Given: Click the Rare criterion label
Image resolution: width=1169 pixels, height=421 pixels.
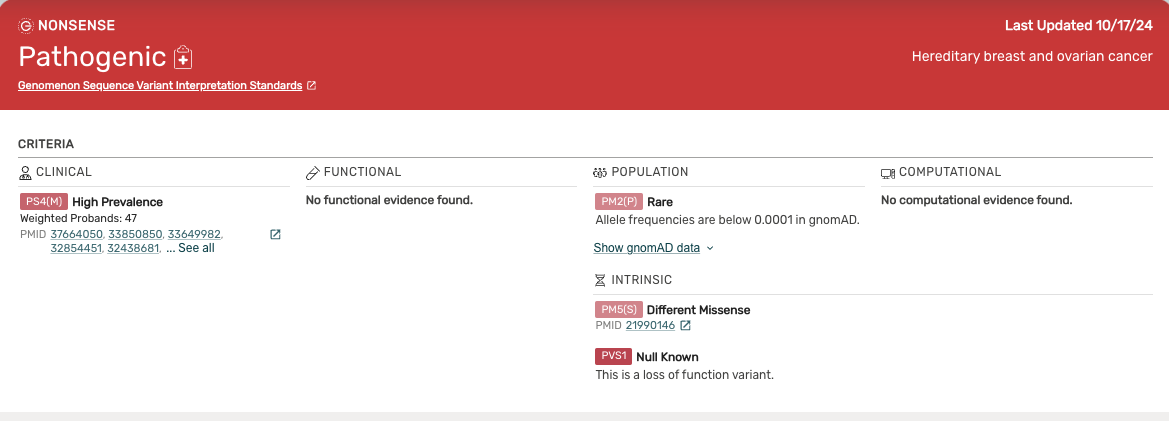Looking at the screenshot, I should pyautogui.click(x=660, y=202).
